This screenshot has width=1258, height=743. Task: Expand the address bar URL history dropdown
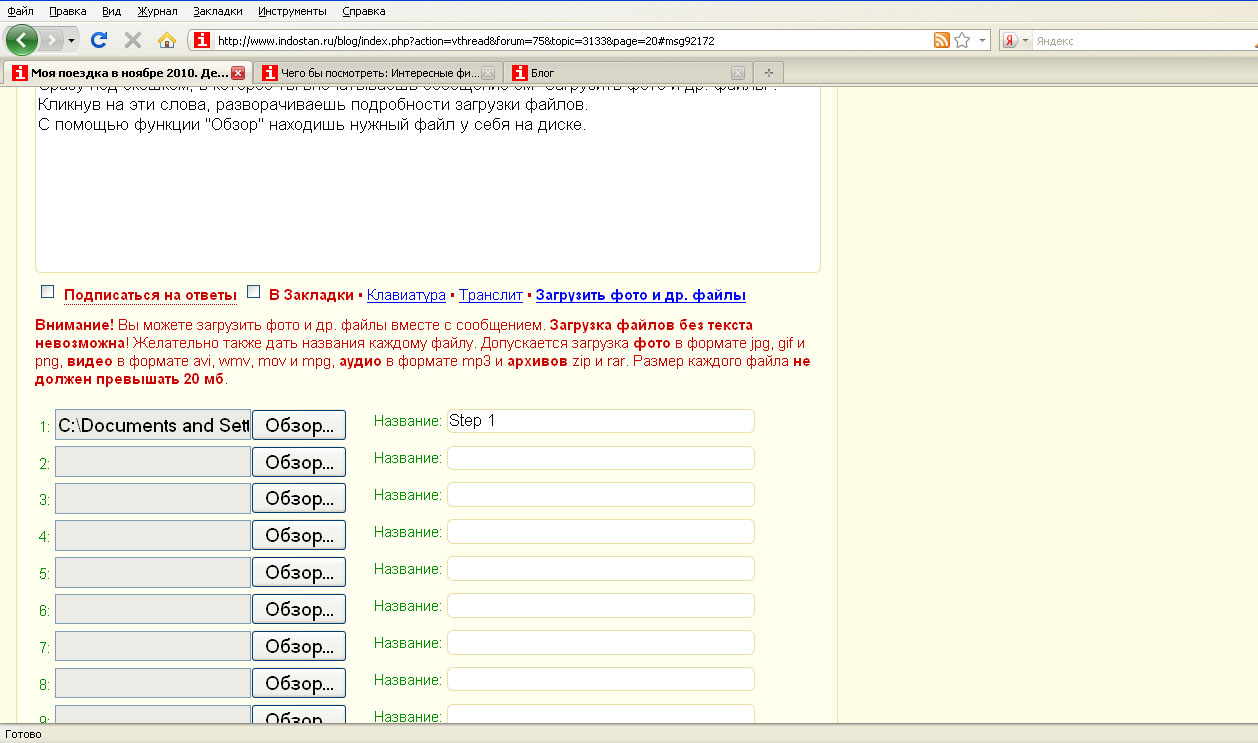tap(983, 41)
